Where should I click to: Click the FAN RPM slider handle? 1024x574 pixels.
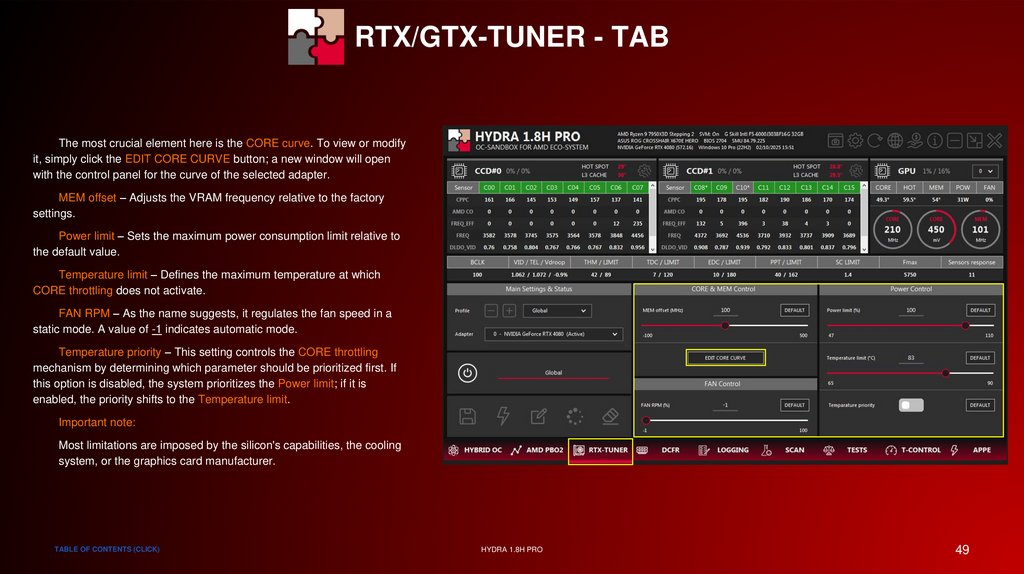click(x=645, y=420)
